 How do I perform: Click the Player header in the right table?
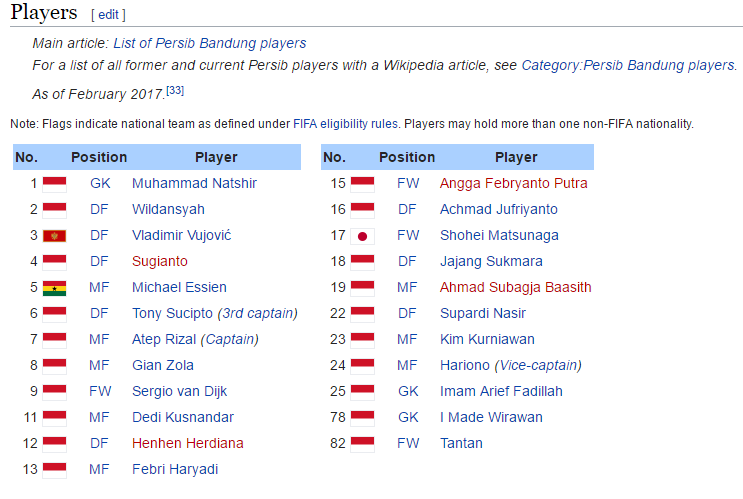[x=515, y=157]
